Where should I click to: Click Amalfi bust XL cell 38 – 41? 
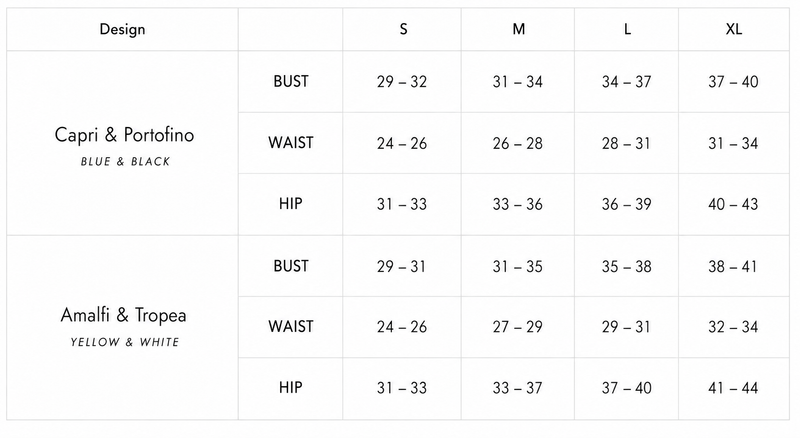(x=732, y=266)
